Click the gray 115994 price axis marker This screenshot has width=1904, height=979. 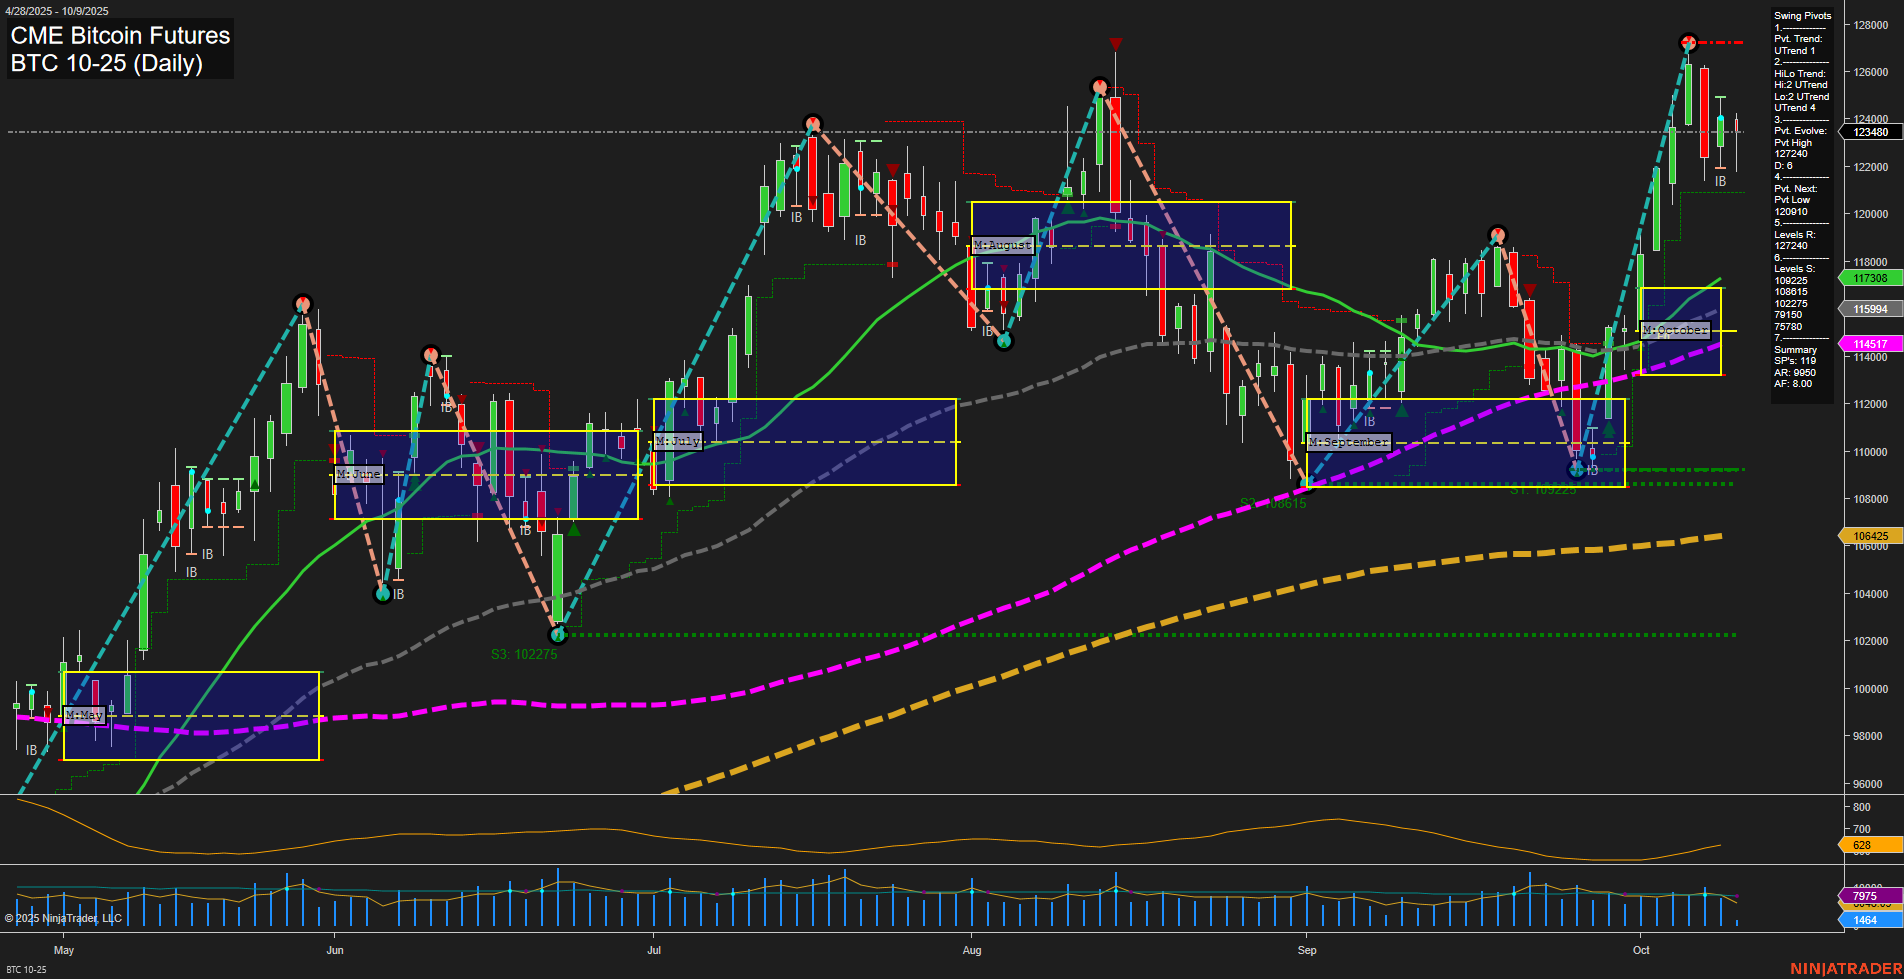pyautogui.click(x=1870, y=309)
